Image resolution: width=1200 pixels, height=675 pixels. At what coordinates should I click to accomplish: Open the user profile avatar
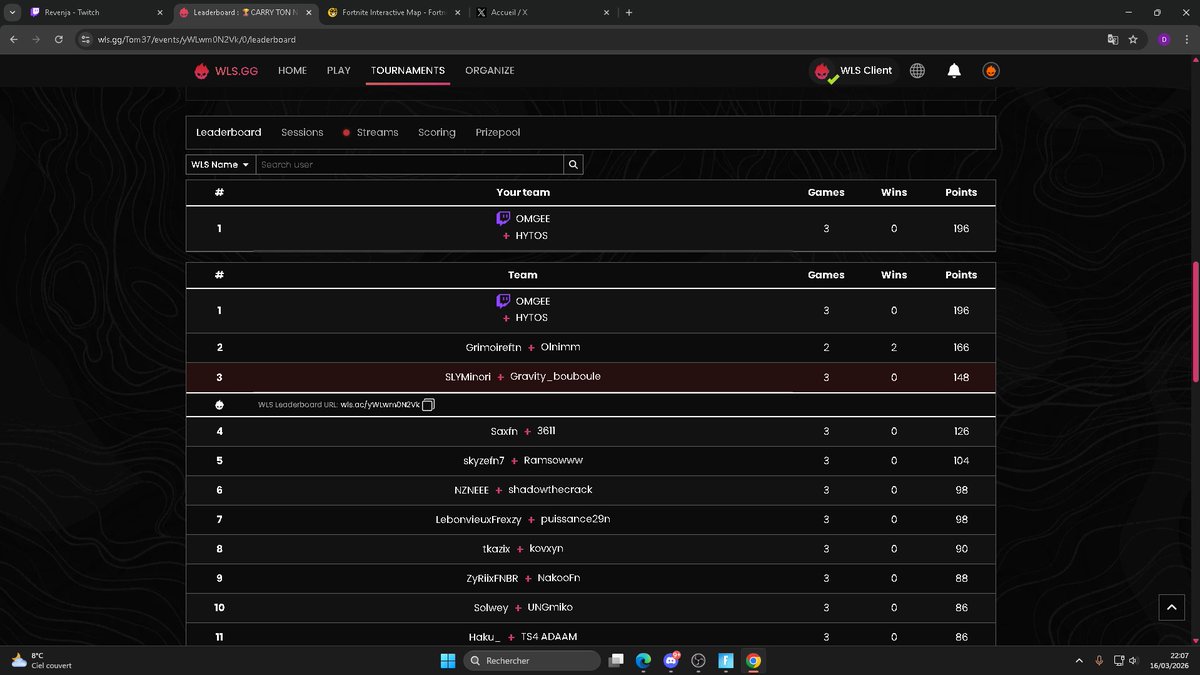coord(990,71)
